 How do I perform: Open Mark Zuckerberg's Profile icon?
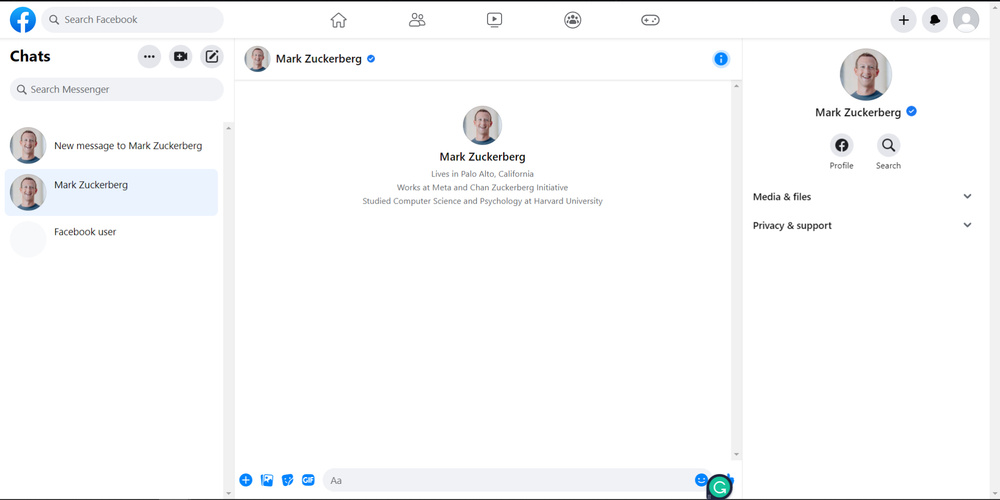coord(842,145)
